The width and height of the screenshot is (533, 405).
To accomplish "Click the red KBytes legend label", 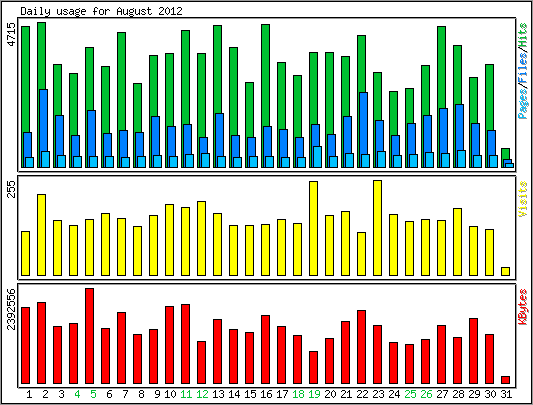I will 523,306.
